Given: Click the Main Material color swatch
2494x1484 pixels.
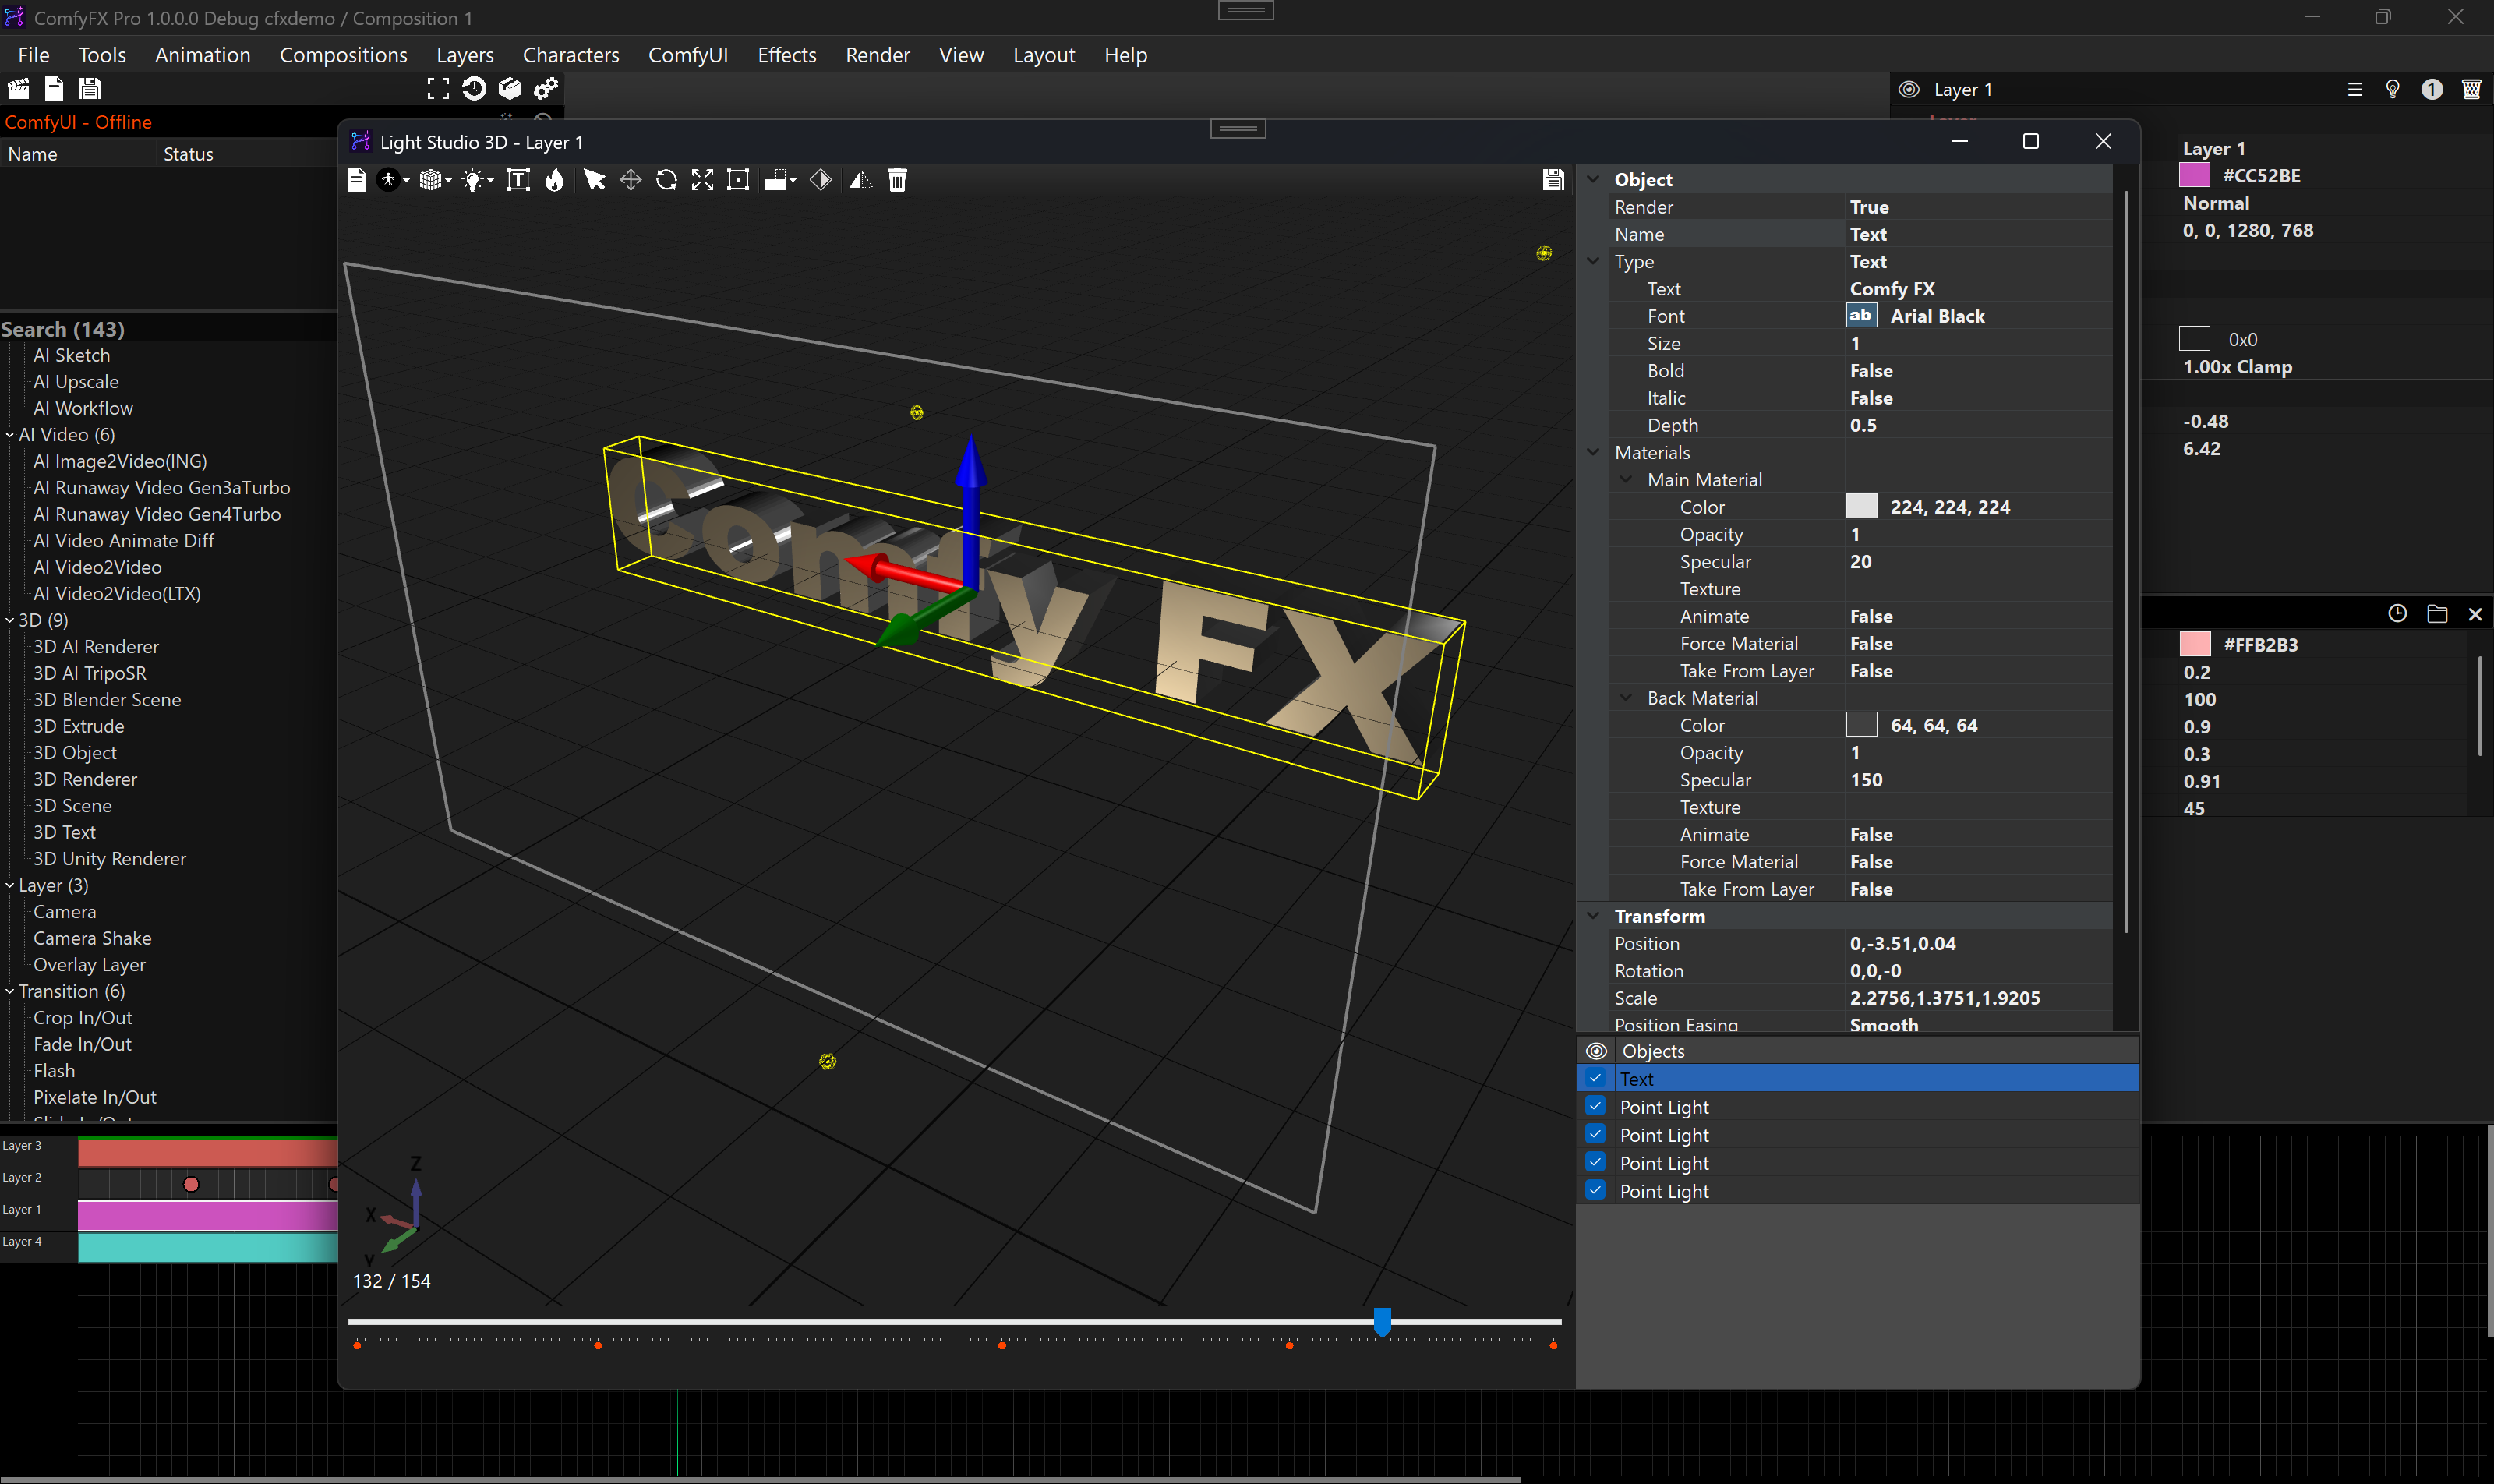Looking at the screenshot, I should click(1860, 507).
